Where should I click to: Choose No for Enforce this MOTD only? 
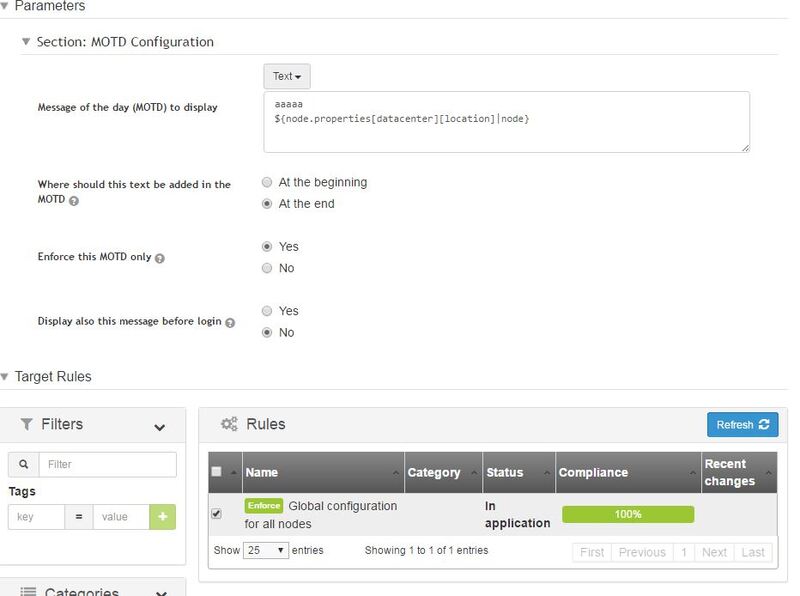pos(267,268)
